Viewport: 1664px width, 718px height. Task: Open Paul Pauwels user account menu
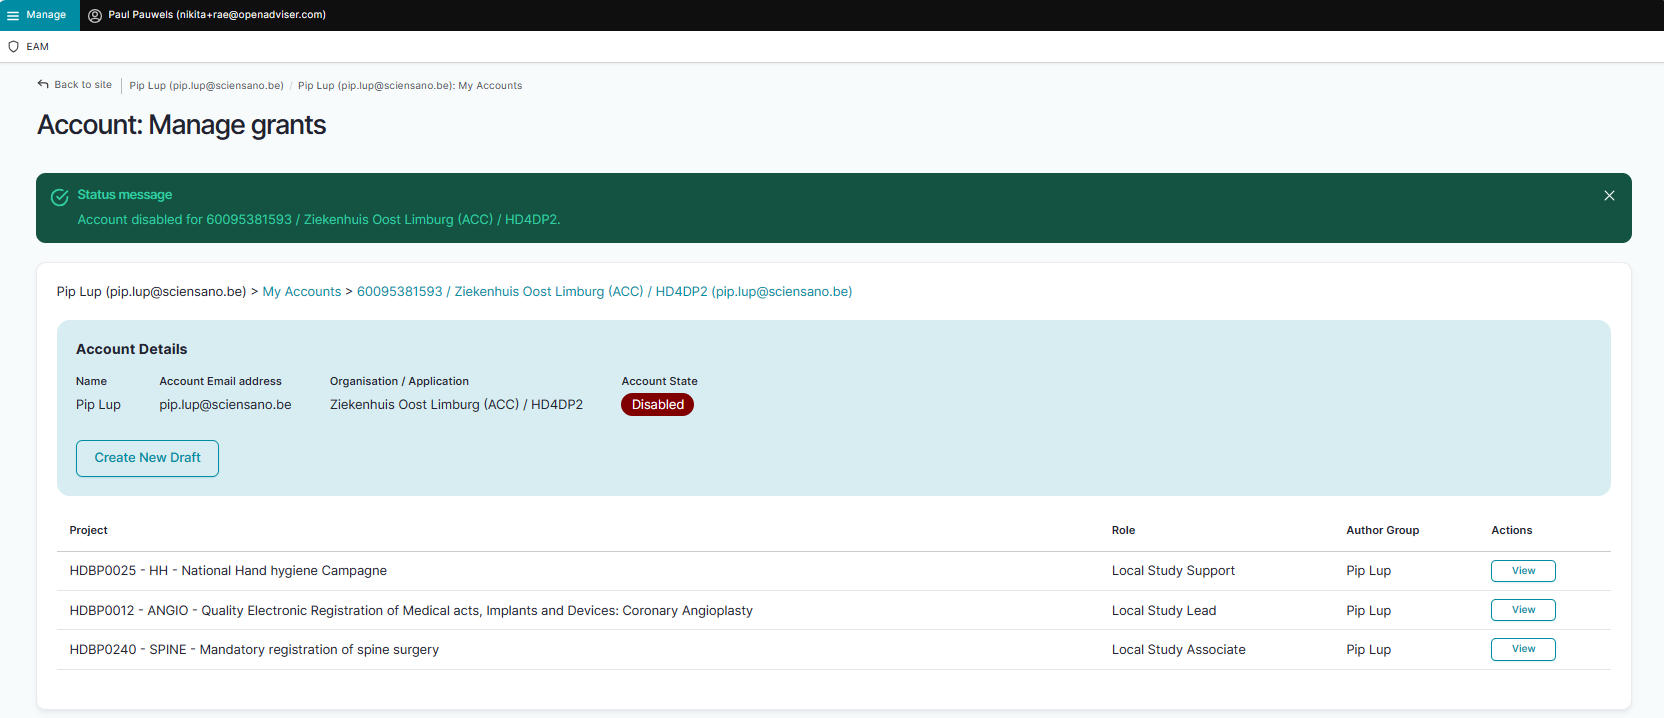(216, 15)
